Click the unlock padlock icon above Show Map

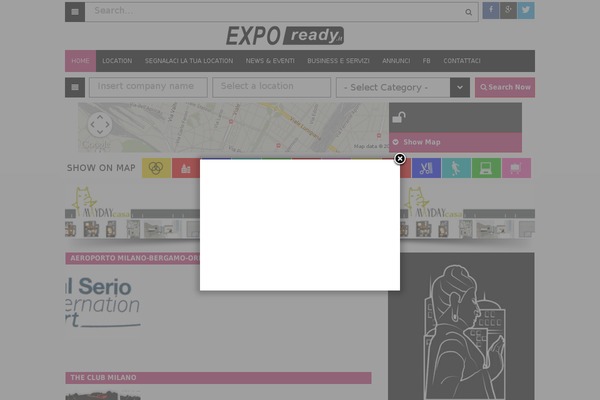399,117
